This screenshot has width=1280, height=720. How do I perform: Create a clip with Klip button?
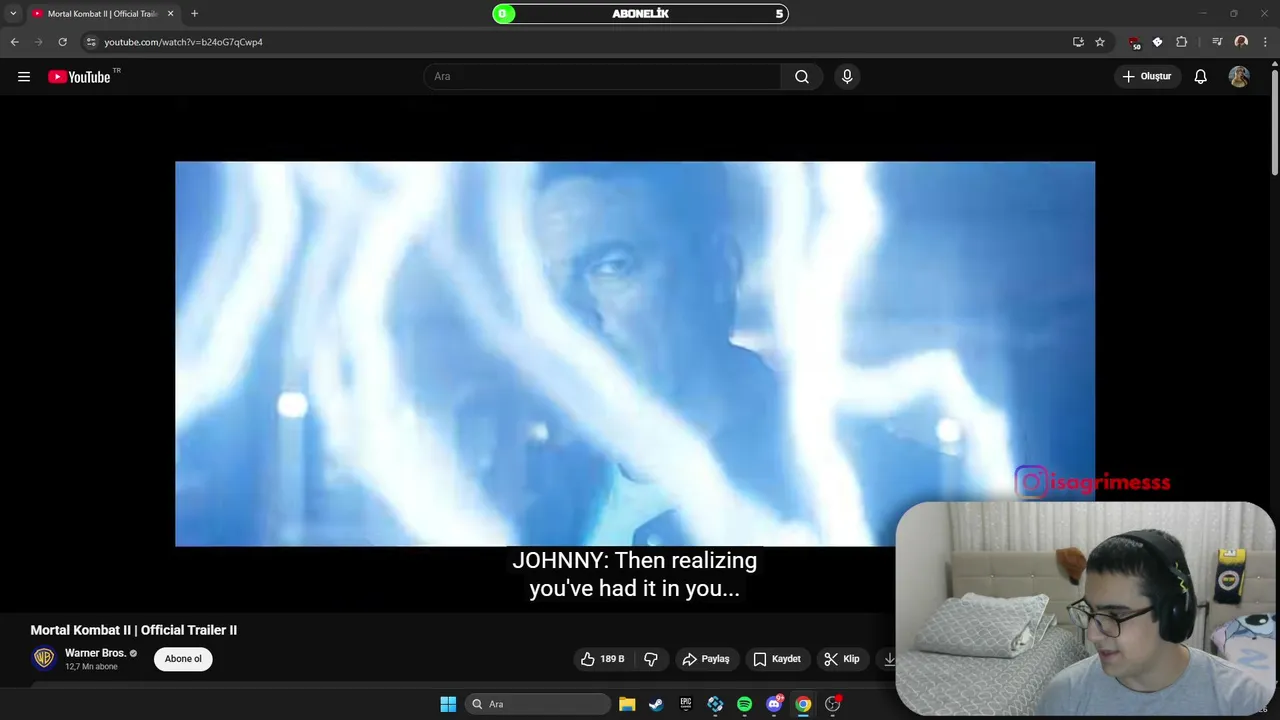pos(842,659)
